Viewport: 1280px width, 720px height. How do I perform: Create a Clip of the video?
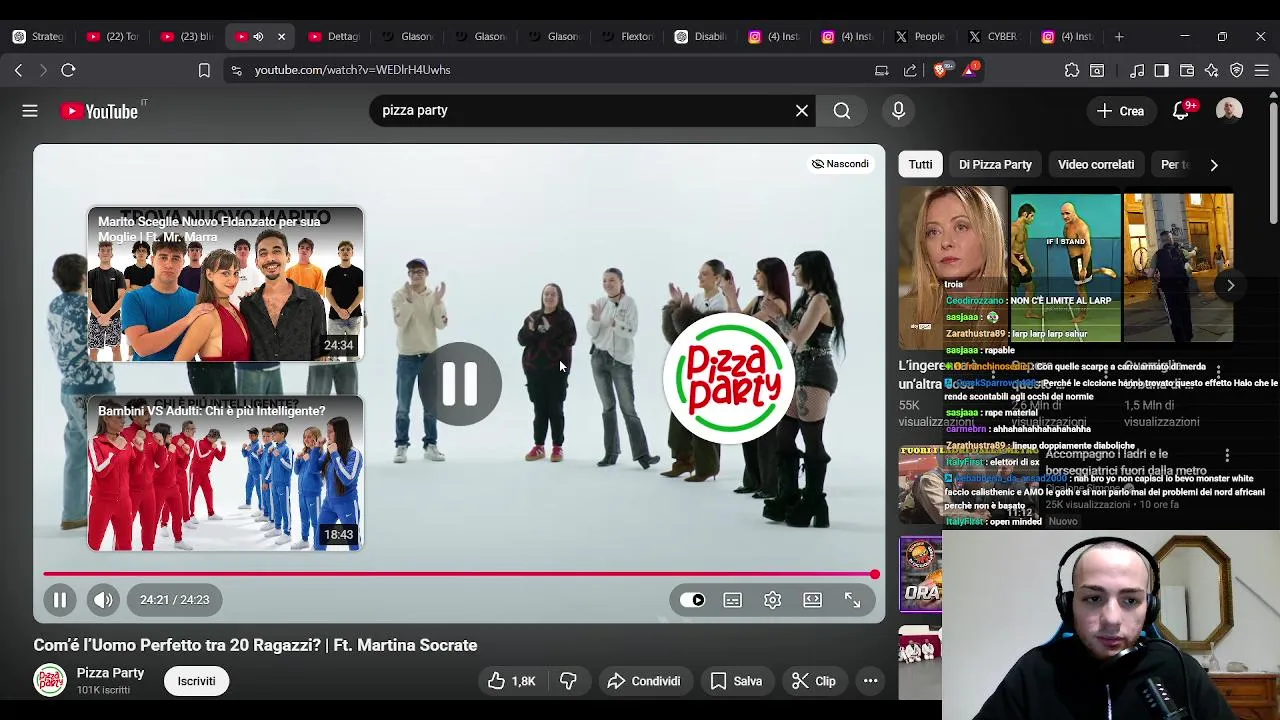[x=813, y=681]
